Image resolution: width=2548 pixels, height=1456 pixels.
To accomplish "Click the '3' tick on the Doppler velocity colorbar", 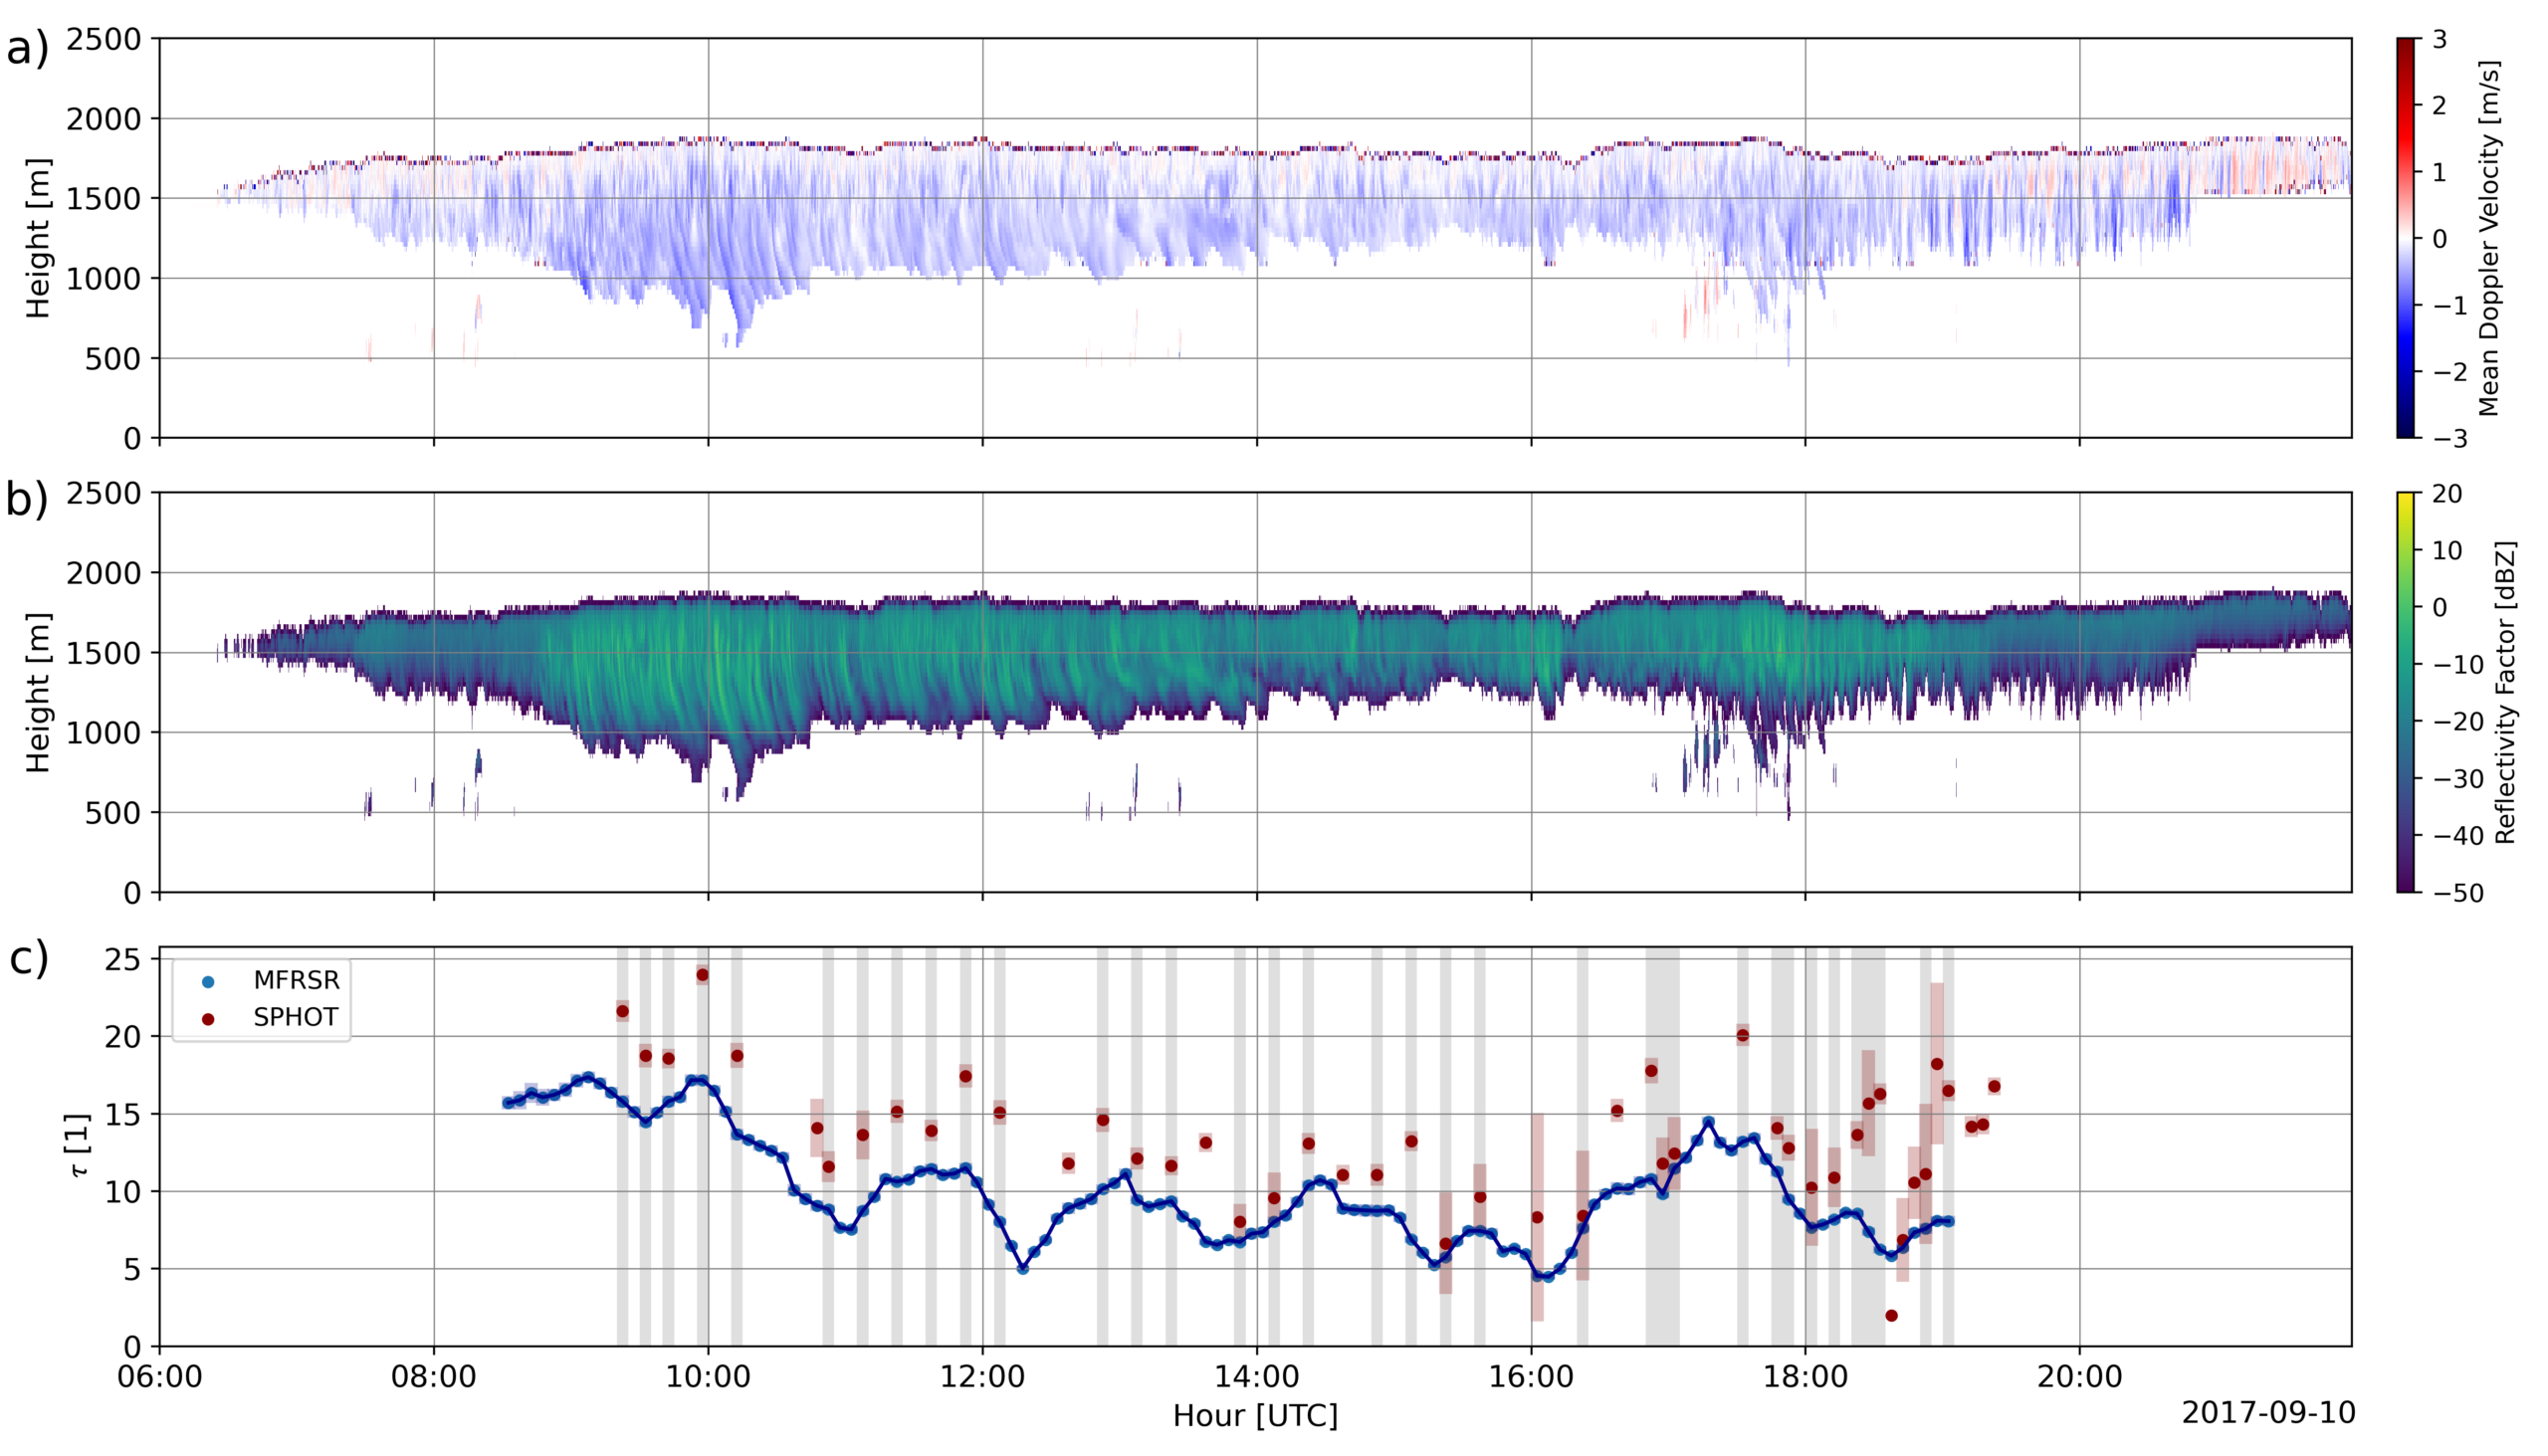I will click(2440, 39).
